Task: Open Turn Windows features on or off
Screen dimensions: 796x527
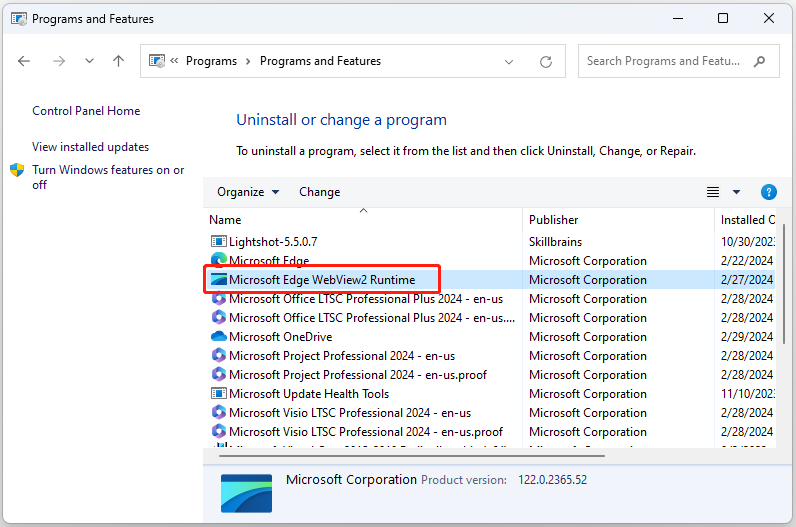Action: pyautogui.click(x=108, y=177)
